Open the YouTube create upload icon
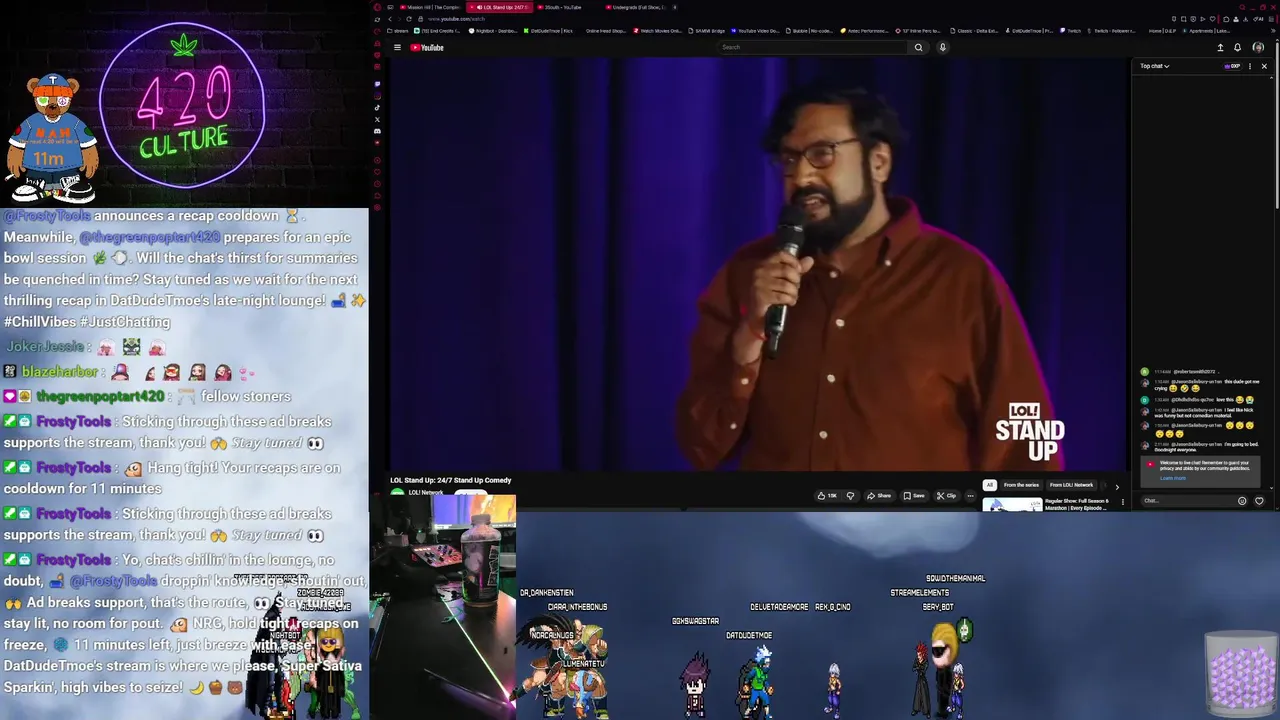The height and width of the screenshot is (720, 1280). [x=1220, y=47]
